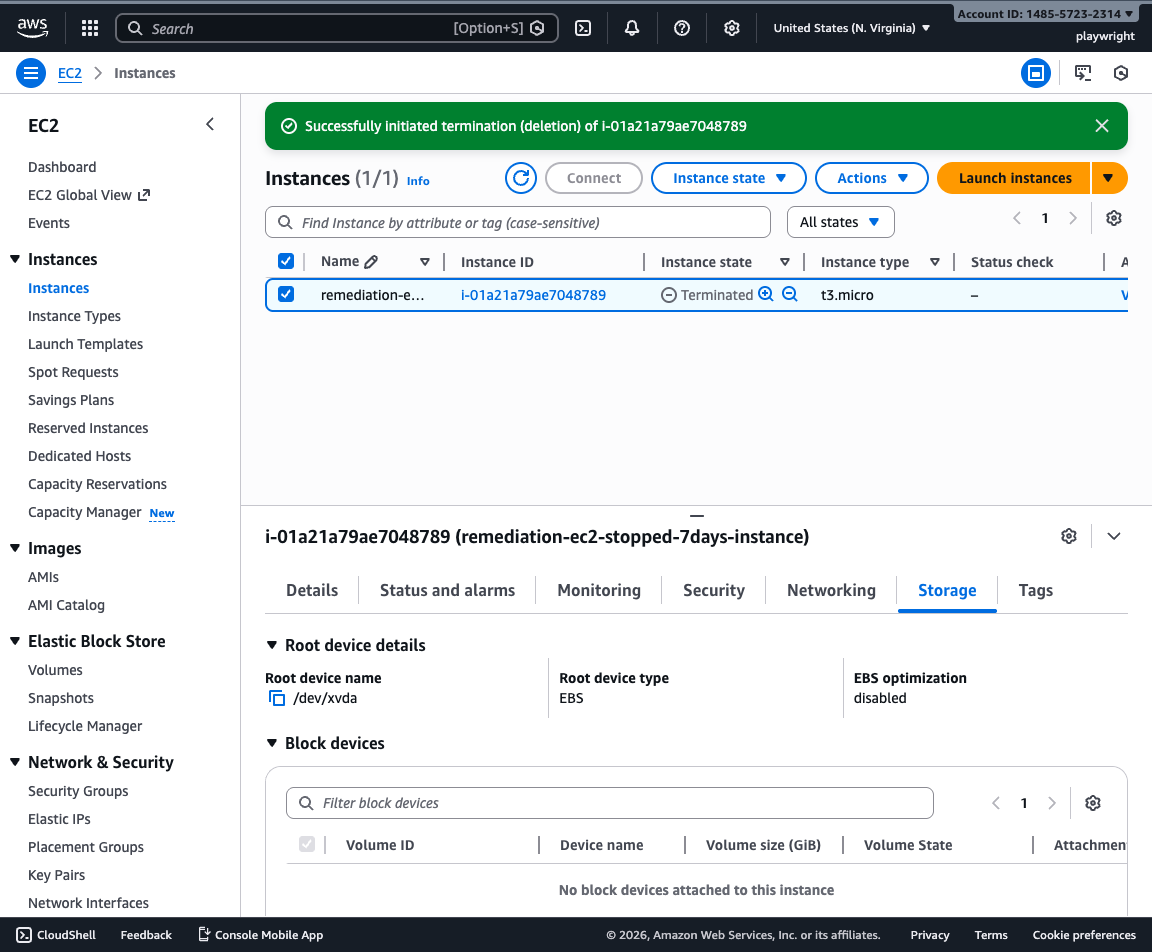Open the Tags tab
The width and height of the screenshot is (1152, 952).
pos(1035,590)
